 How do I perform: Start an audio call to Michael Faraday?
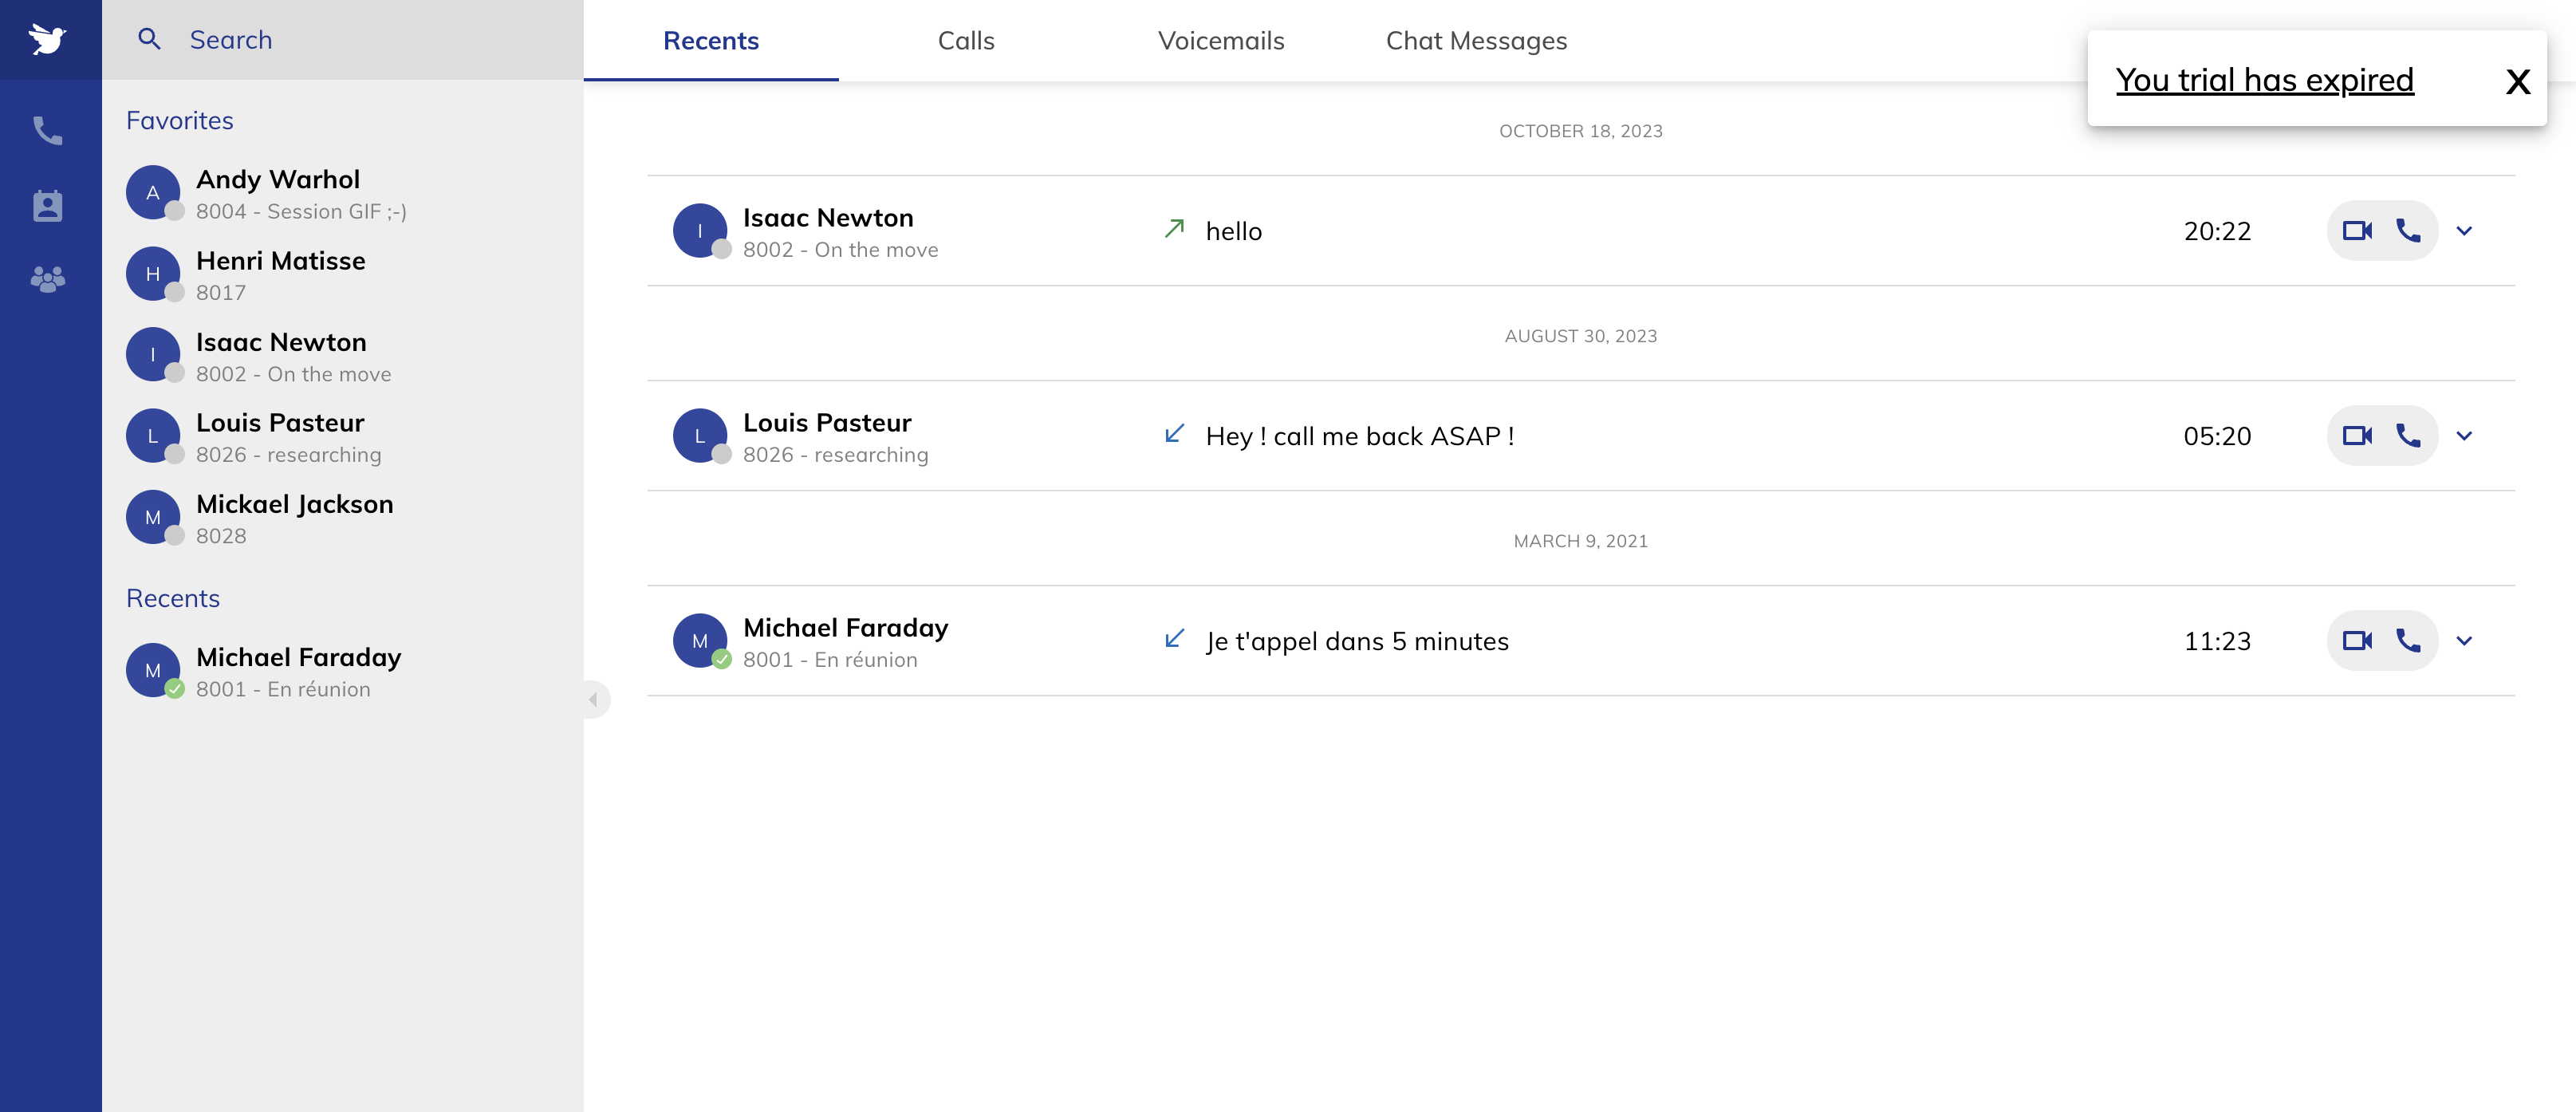(2408, 641)
